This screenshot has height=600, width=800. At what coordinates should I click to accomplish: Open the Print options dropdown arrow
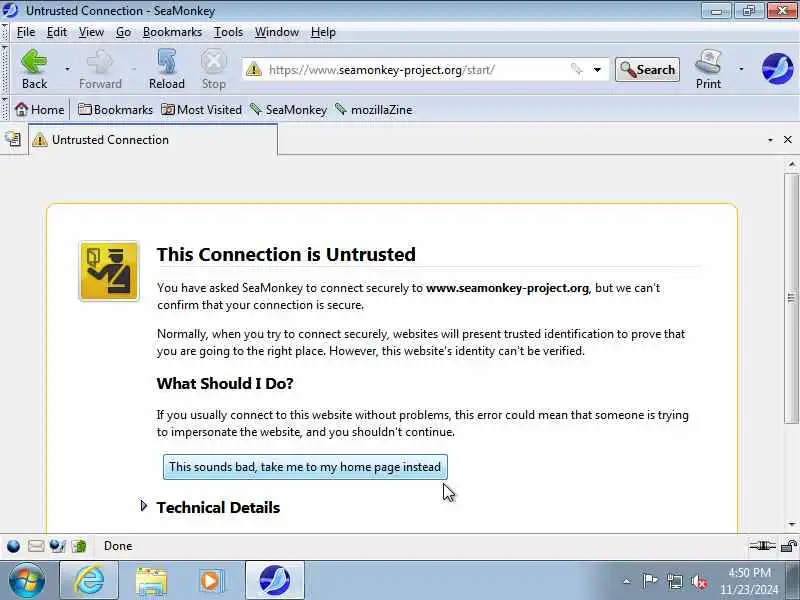pos(741,69)
